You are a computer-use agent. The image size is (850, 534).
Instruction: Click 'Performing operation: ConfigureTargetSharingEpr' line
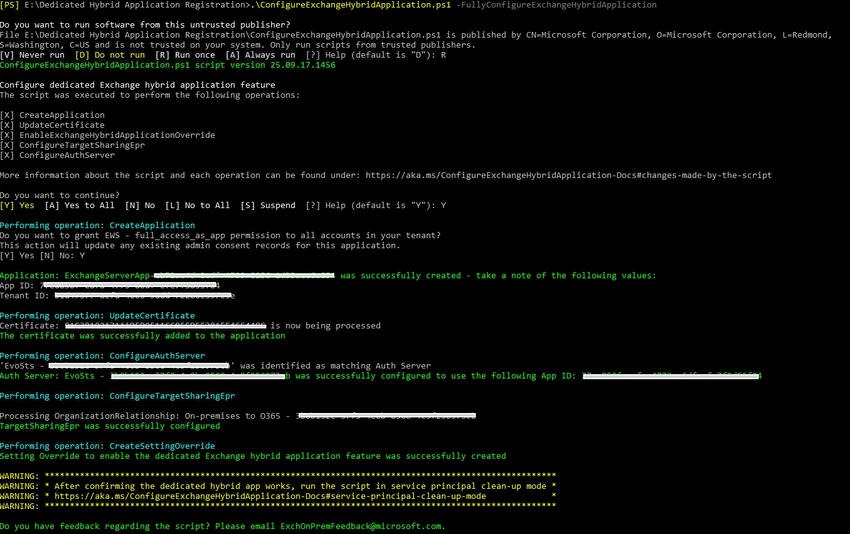(x=118, y=396)
